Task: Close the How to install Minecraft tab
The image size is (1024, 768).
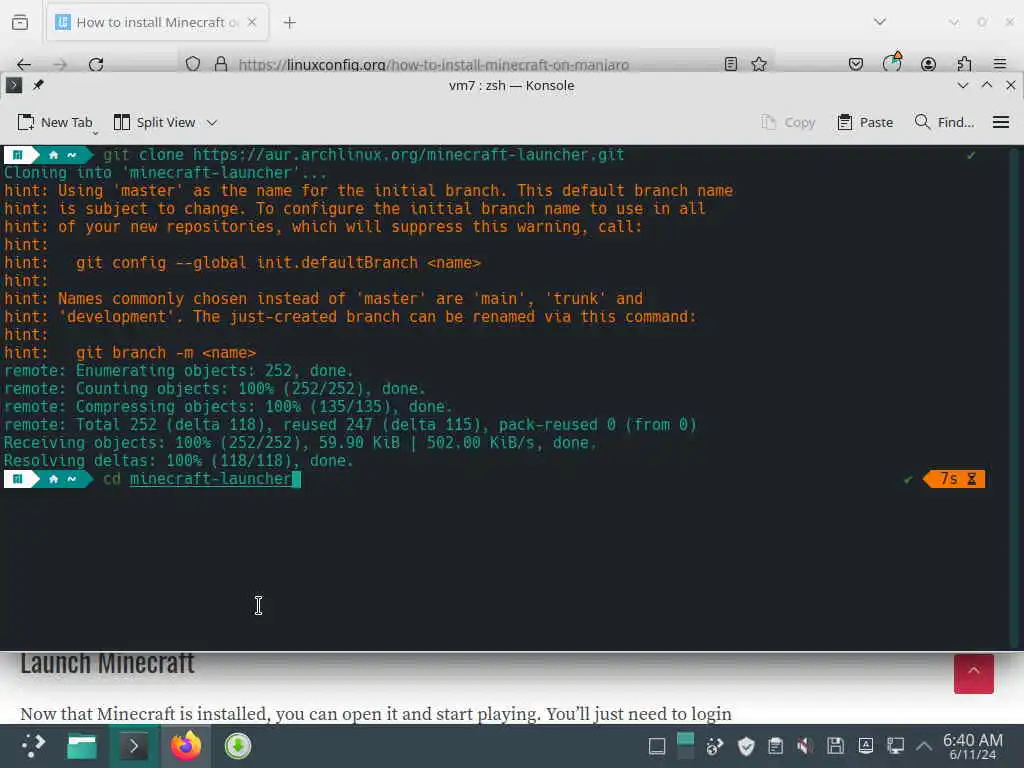Action: 252,22
